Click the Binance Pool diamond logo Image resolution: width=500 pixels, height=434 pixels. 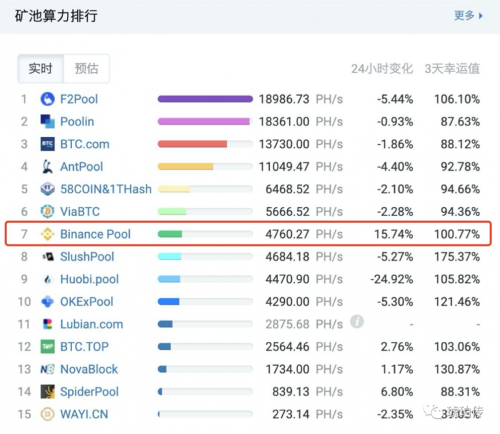pos(47,234)
